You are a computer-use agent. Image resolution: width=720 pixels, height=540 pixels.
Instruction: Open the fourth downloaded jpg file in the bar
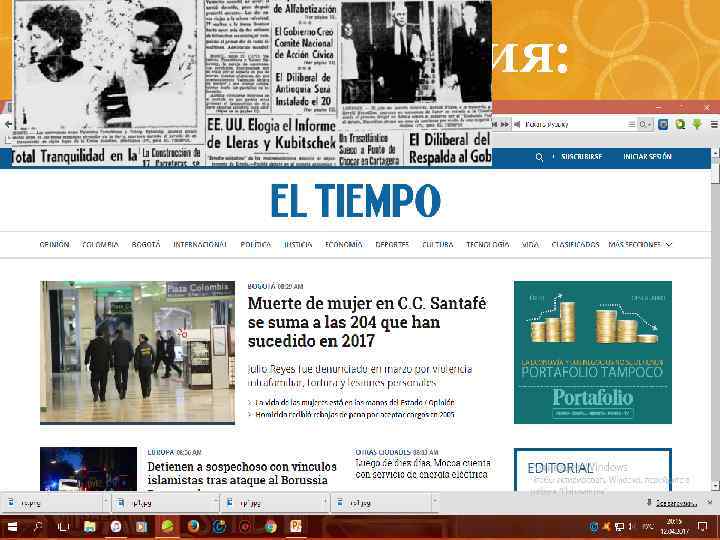tap(381, 503)
